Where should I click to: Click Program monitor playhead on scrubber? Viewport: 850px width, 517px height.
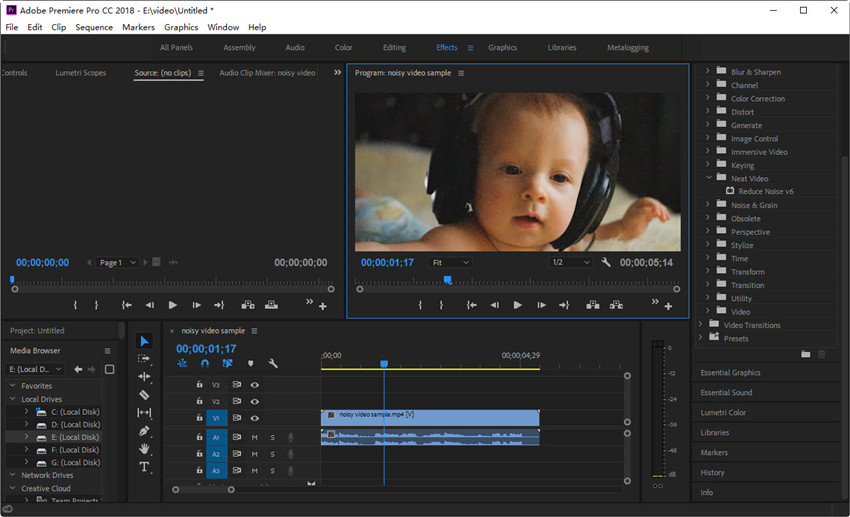click(448, 280)
